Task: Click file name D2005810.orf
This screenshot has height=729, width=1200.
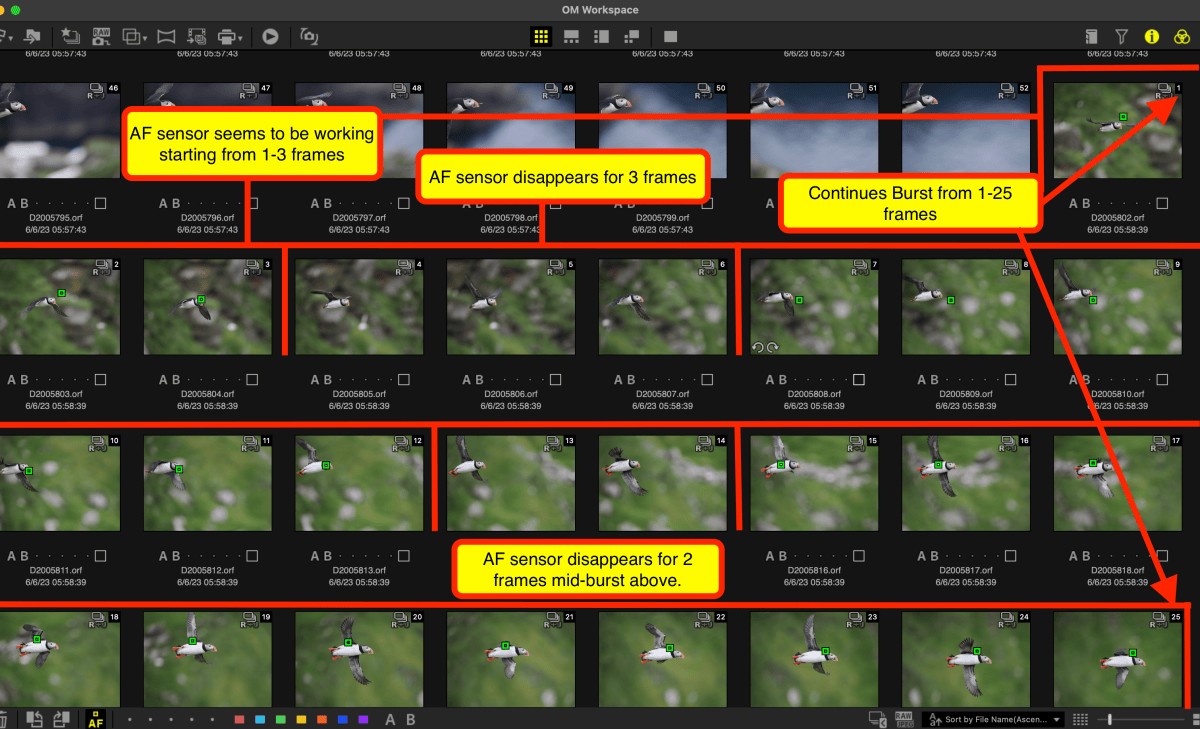Action: pos(1118,394)
